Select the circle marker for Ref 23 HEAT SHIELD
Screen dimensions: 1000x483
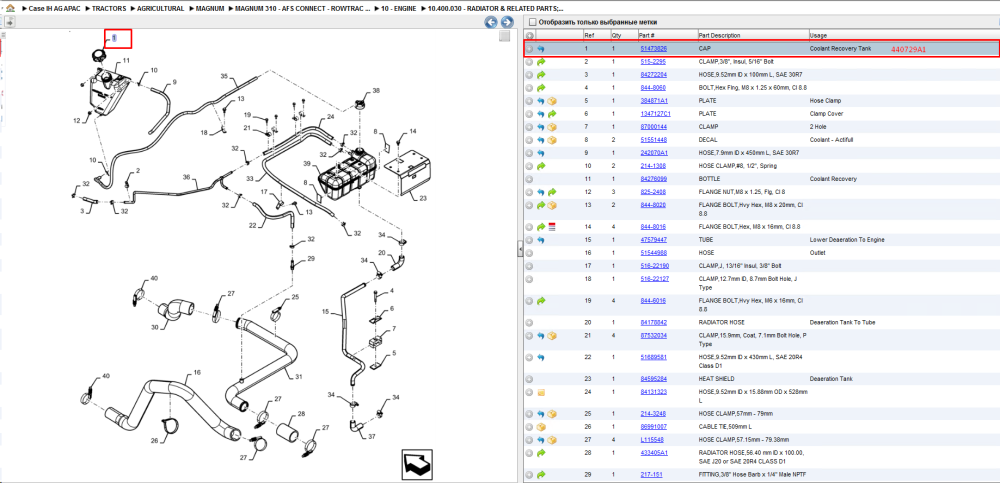(x=529, y=379)
